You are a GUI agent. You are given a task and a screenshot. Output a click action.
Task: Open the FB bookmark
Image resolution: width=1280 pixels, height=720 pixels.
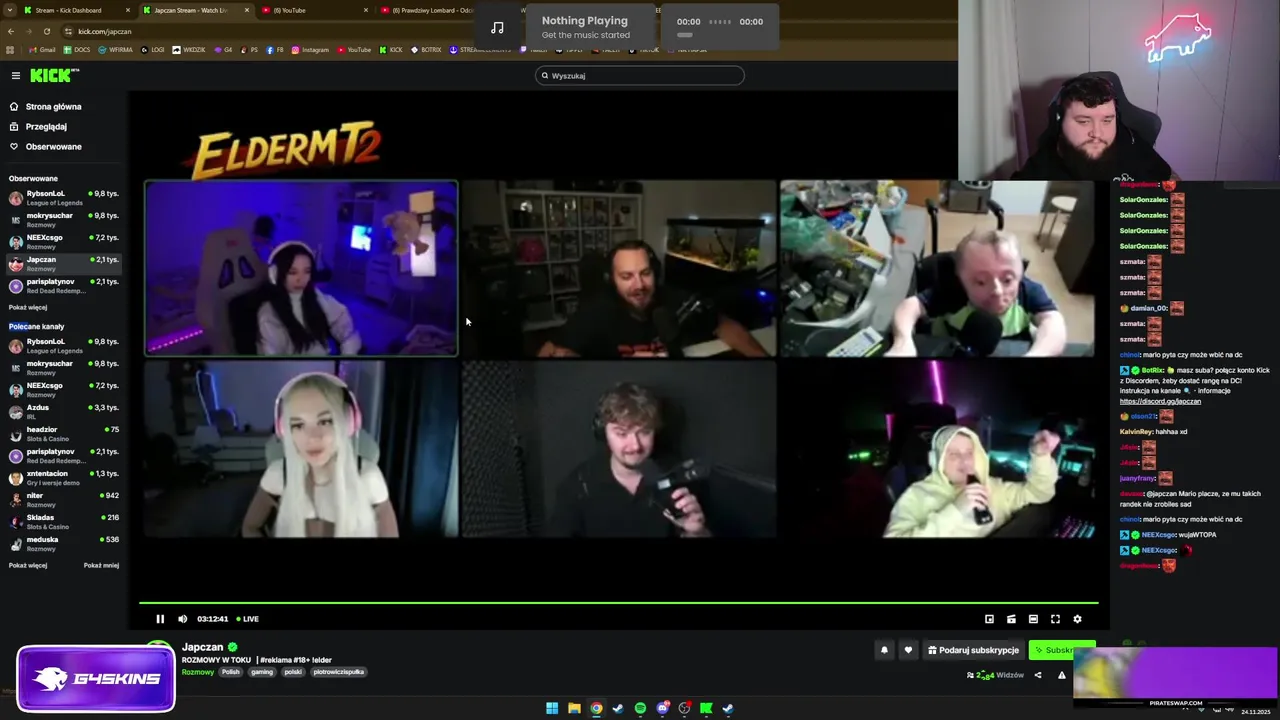coord(275,50)
